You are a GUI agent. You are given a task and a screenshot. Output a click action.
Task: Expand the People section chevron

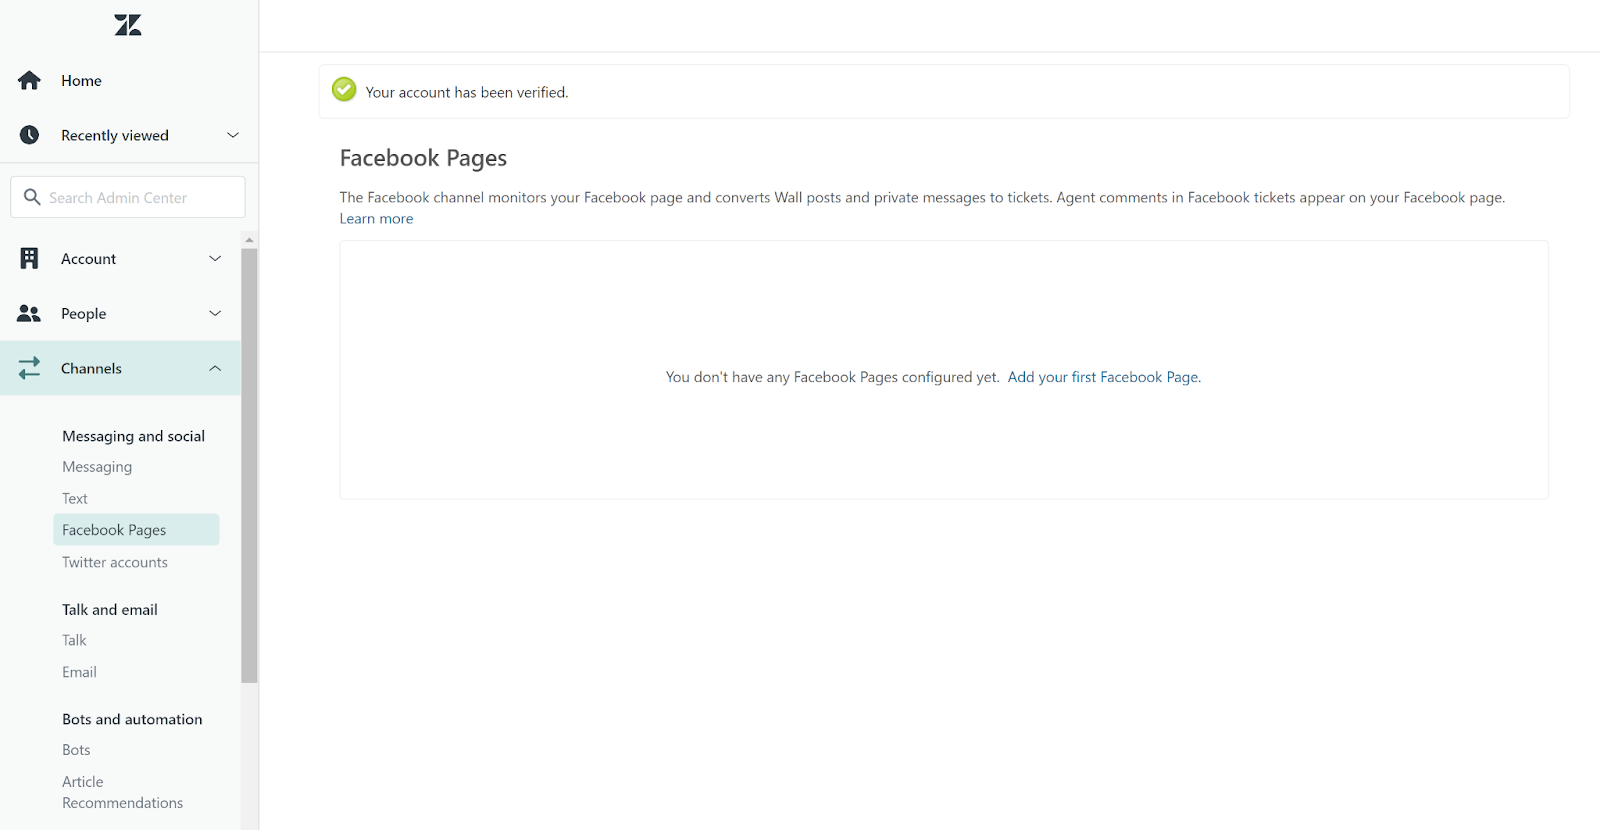coord(215,314)
